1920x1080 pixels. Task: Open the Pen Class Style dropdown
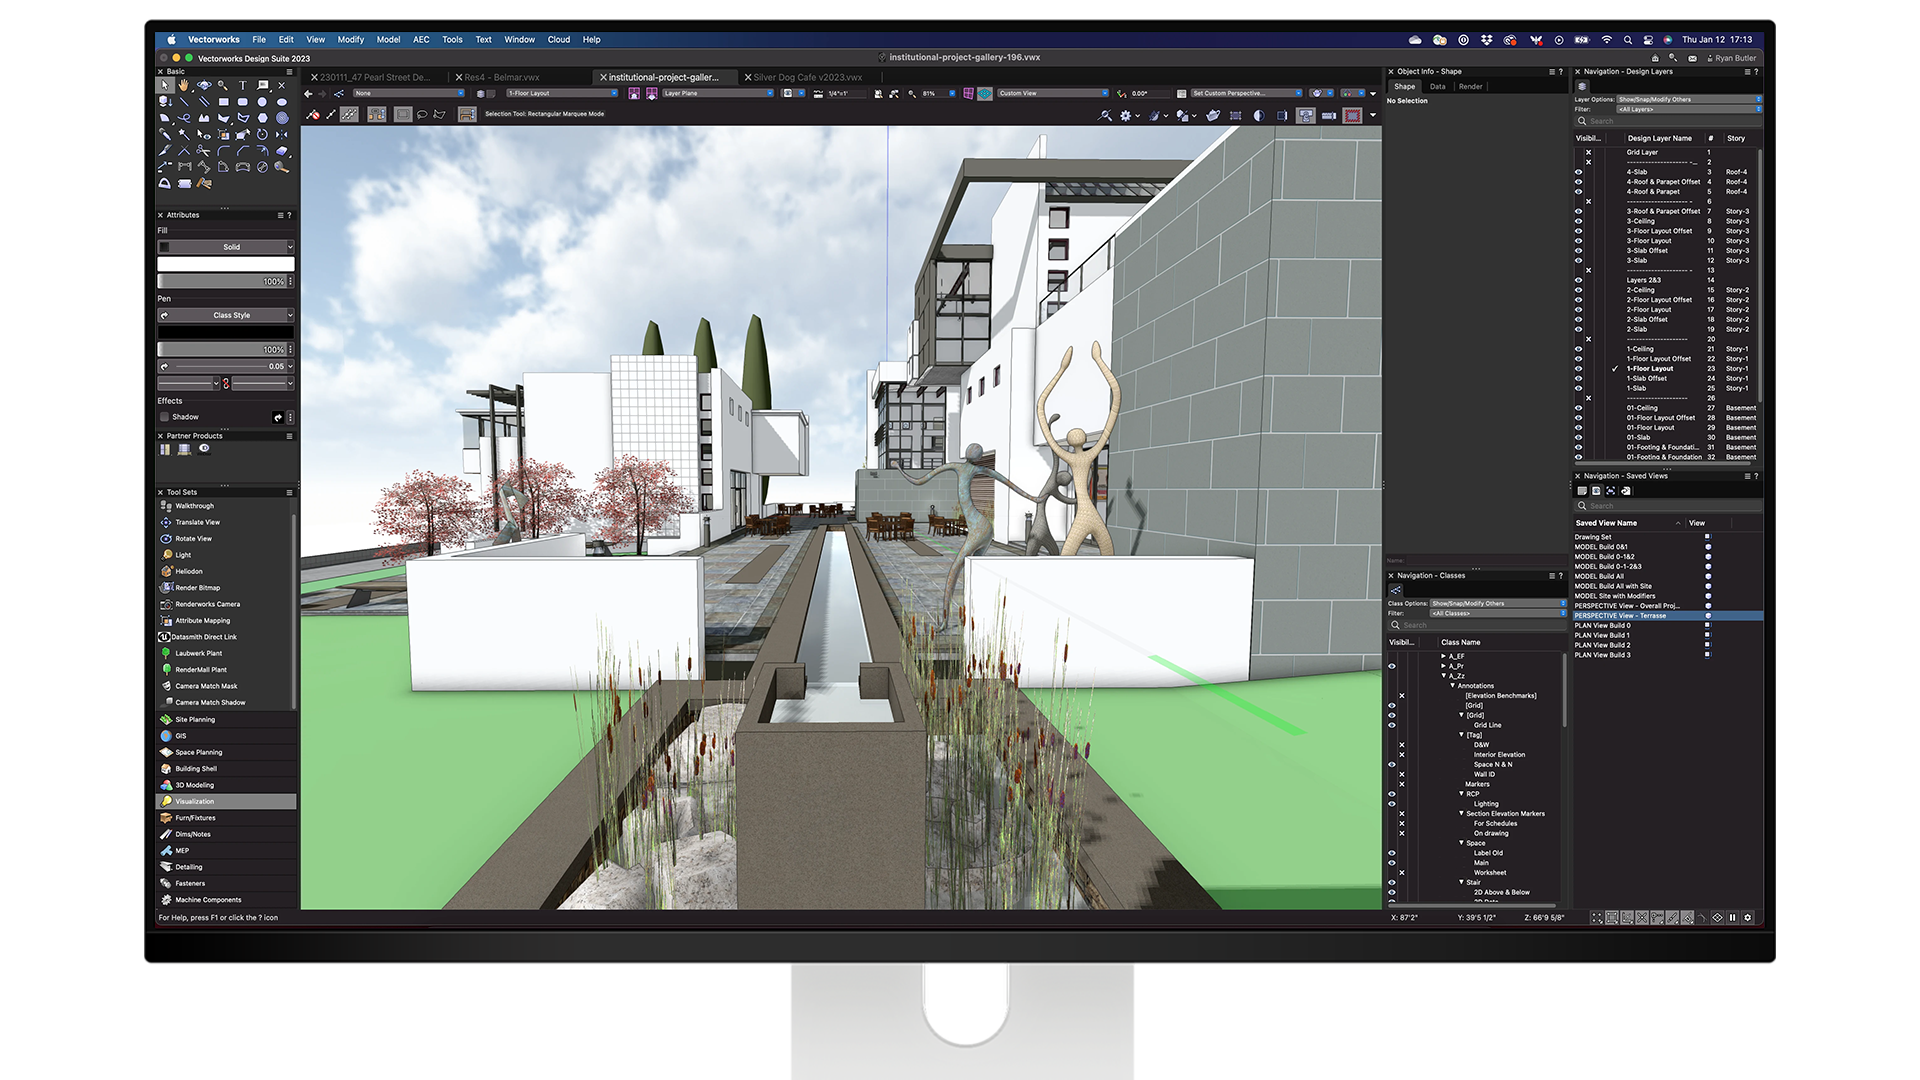tap(226, 315)
